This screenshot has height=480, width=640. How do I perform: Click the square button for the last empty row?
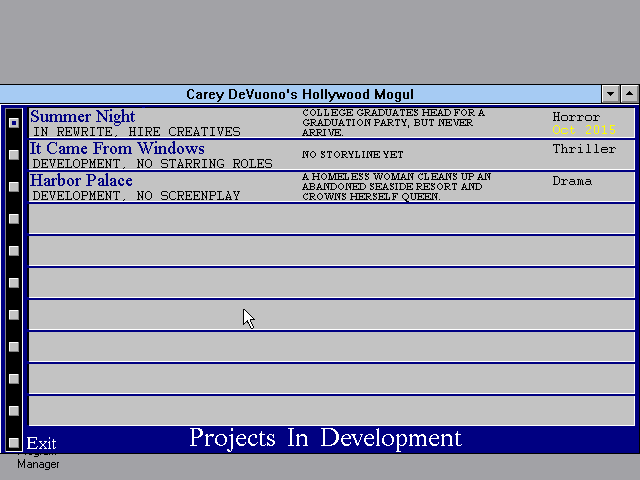(x=14, y=411)
